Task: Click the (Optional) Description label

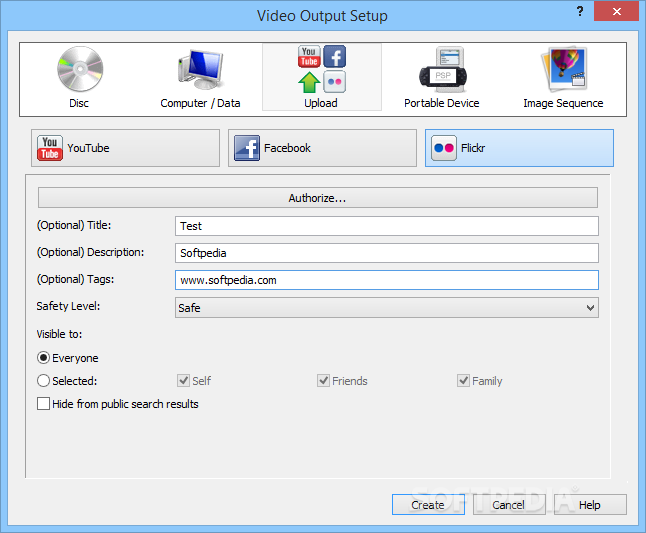Action: 91,252
